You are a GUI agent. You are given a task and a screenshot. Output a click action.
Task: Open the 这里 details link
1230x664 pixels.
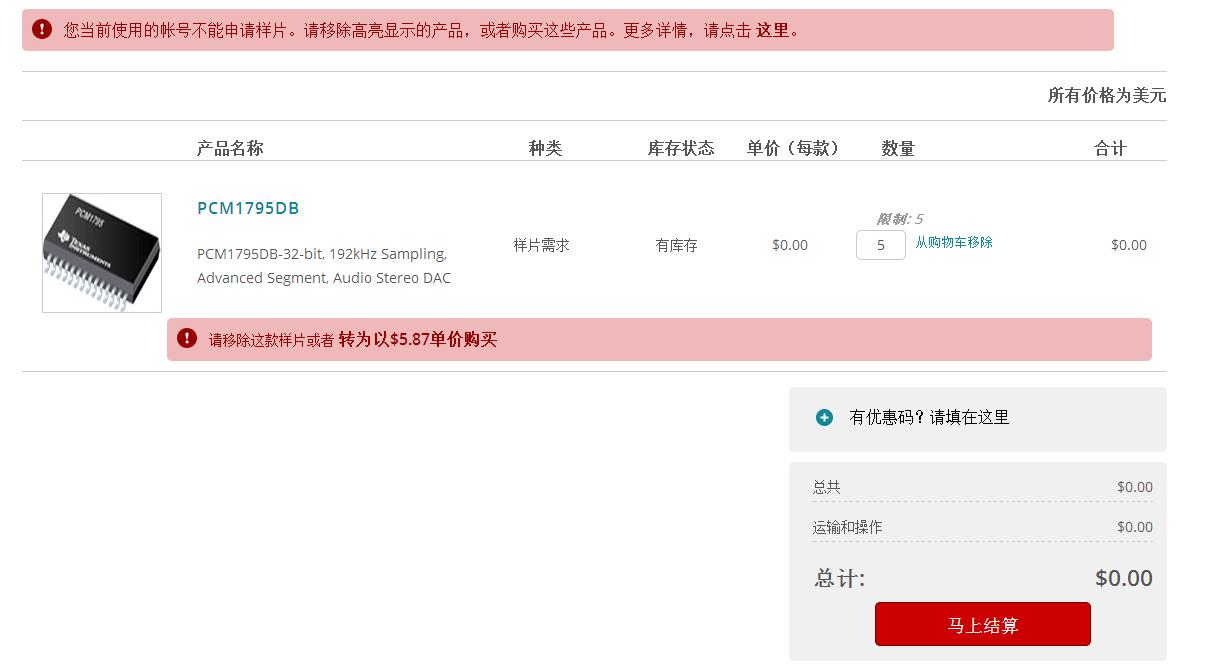(773, 30)
